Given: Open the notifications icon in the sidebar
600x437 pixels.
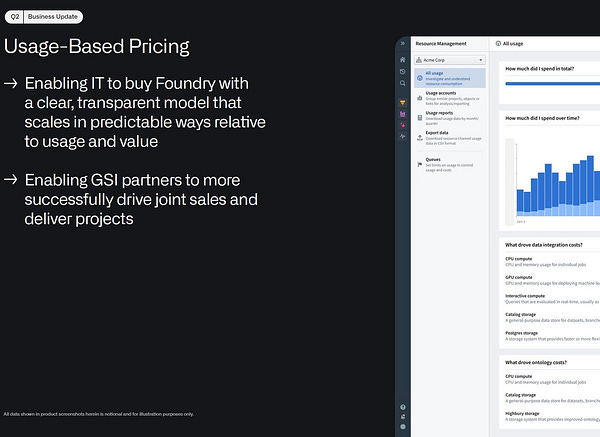Looking at the screenshot, I should coord(403,417).
